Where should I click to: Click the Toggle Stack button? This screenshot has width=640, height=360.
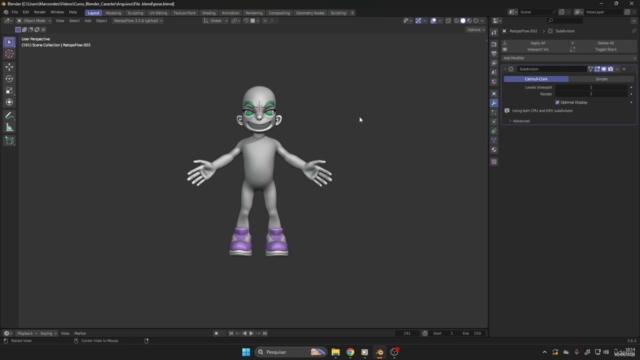point(603,49)
